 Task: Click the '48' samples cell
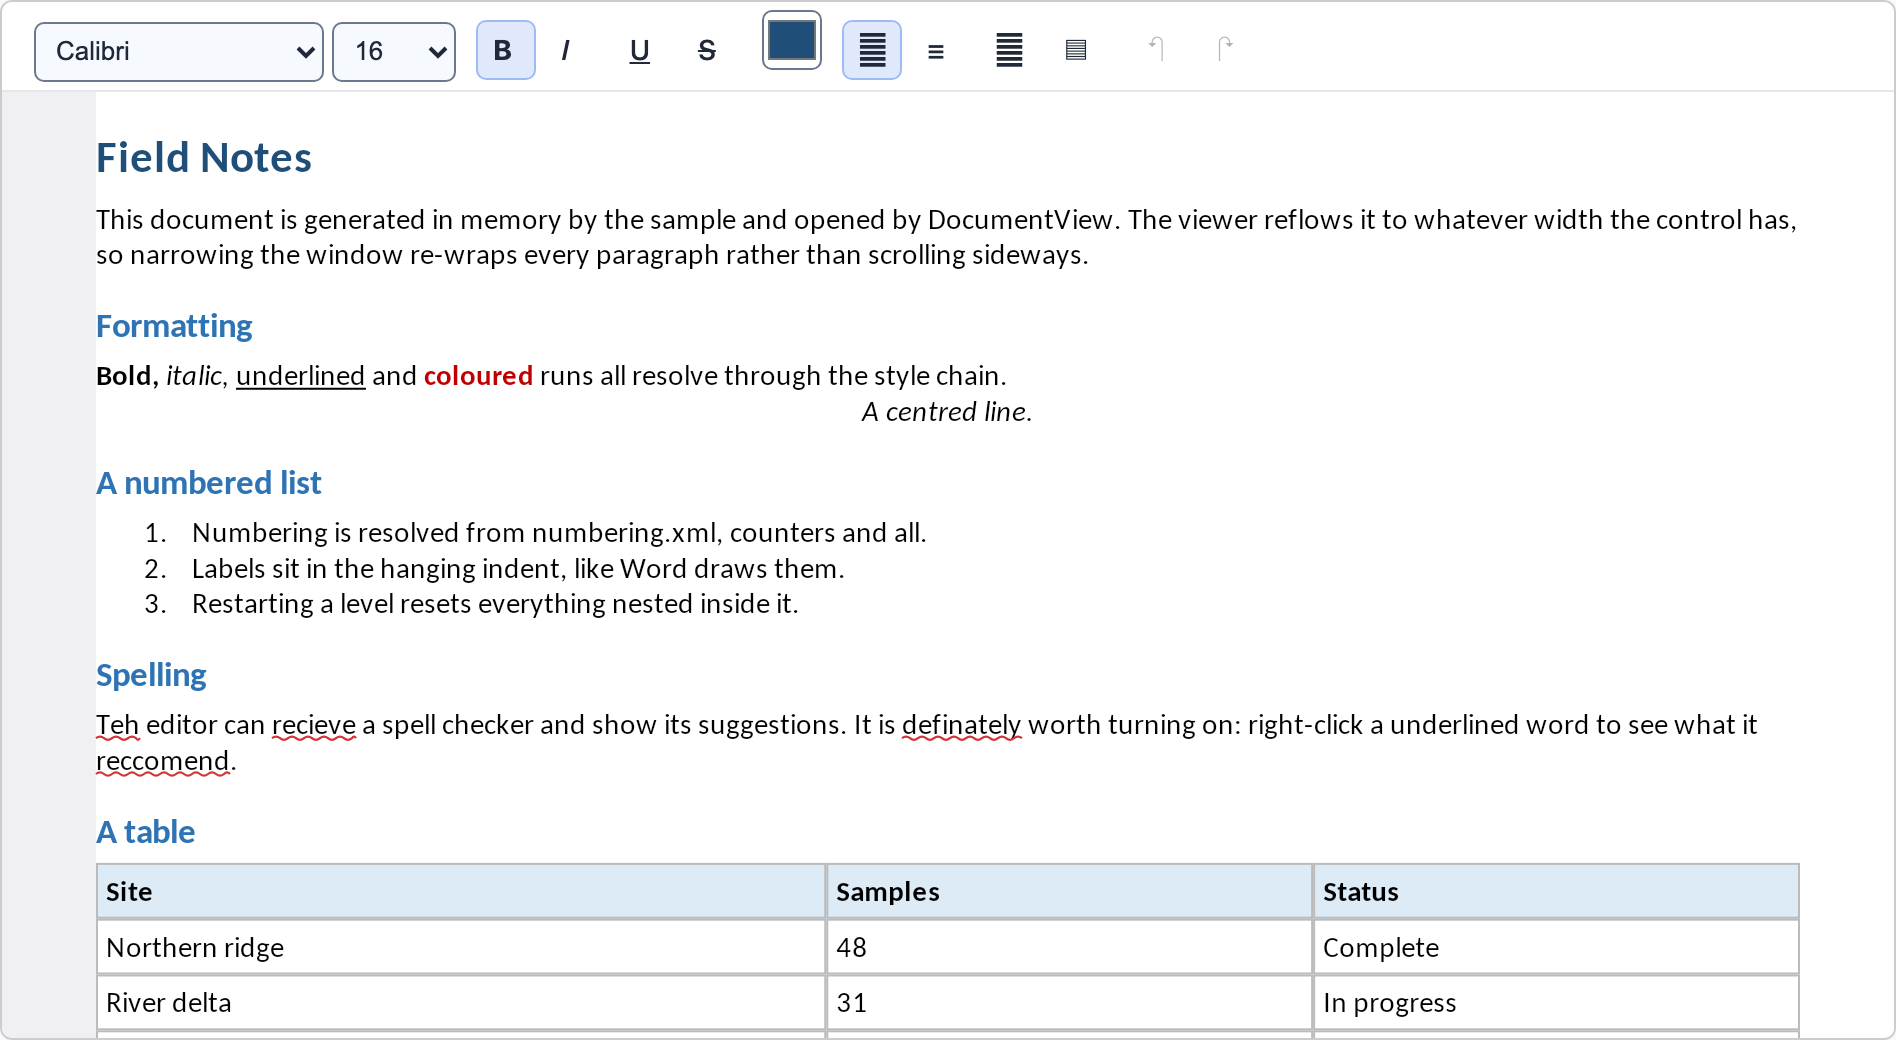[1069, 948]
